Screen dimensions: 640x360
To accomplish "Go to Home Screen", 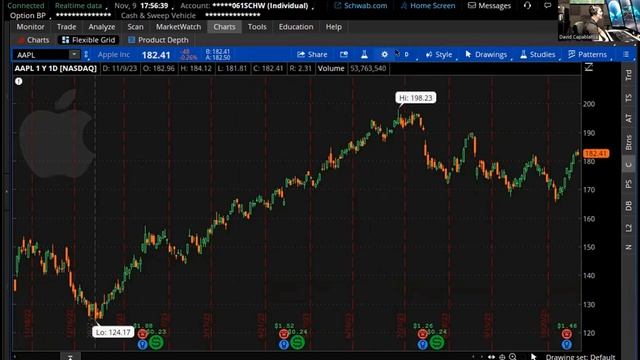I will tap(428, 6).
